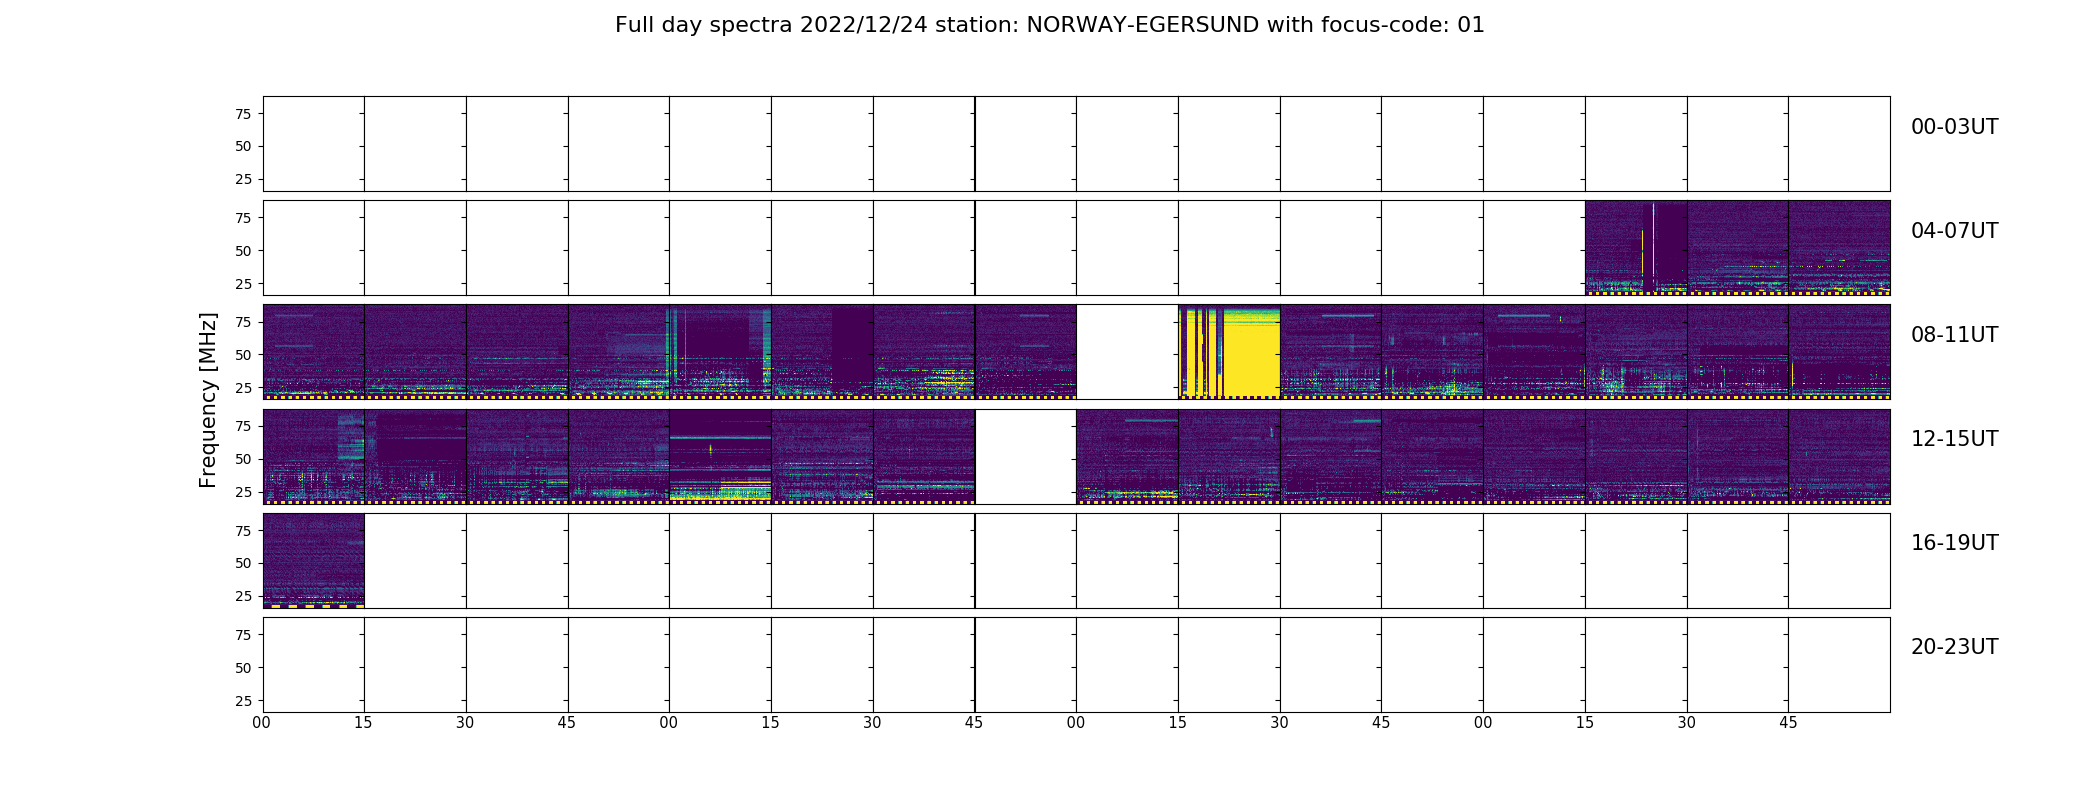Click the last spectrogram panel in the 12-15UT row
This screenshot has width=2100, height=800.
pos(1839,456)
